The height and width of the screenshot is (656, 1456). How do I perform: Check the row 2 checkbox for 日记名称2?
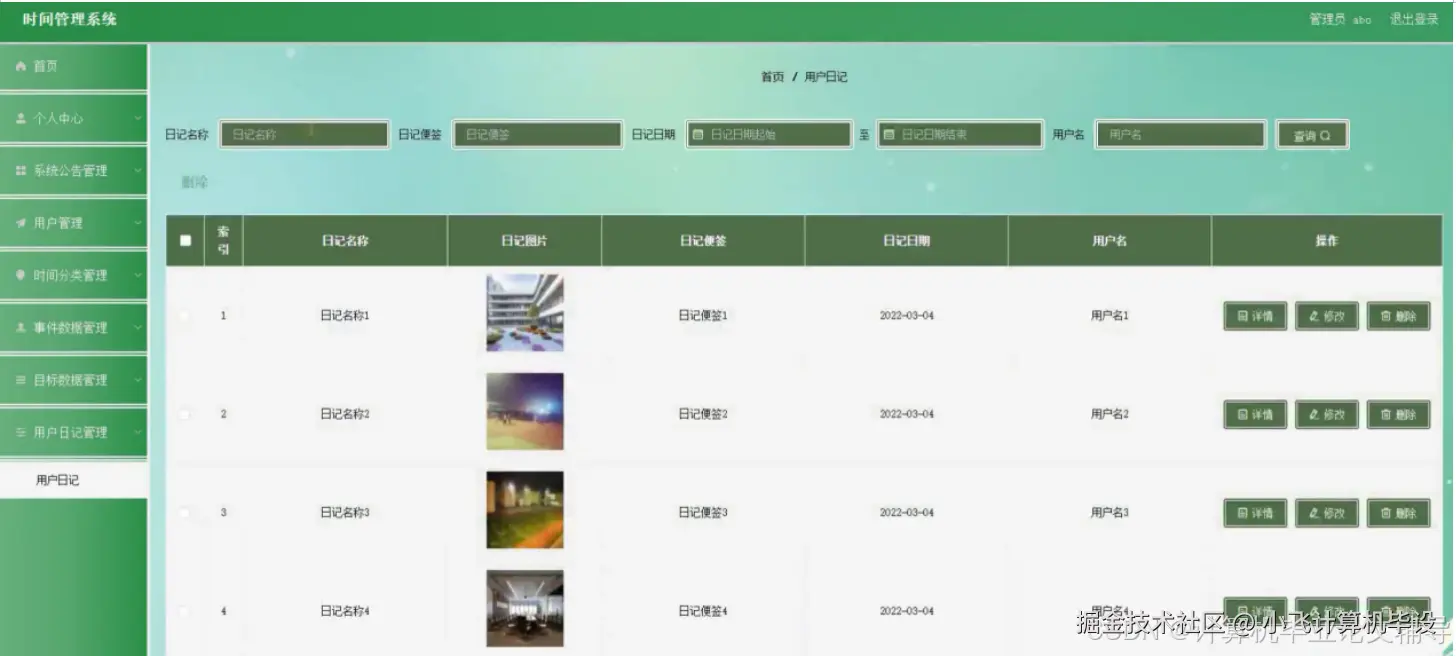(185, 413)
